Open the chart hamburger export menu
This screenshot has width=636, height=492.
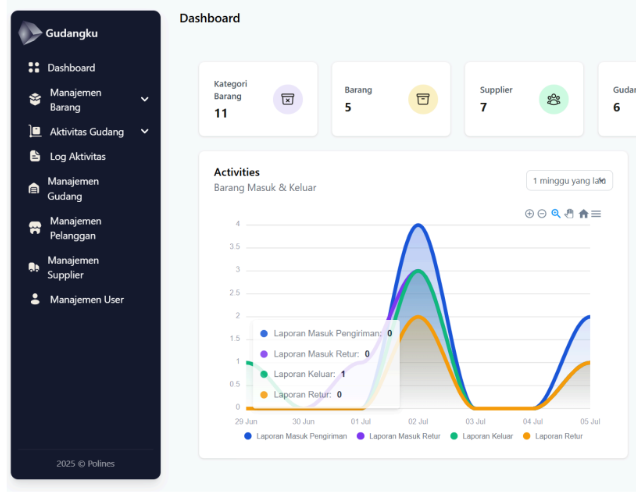point(596,214)
